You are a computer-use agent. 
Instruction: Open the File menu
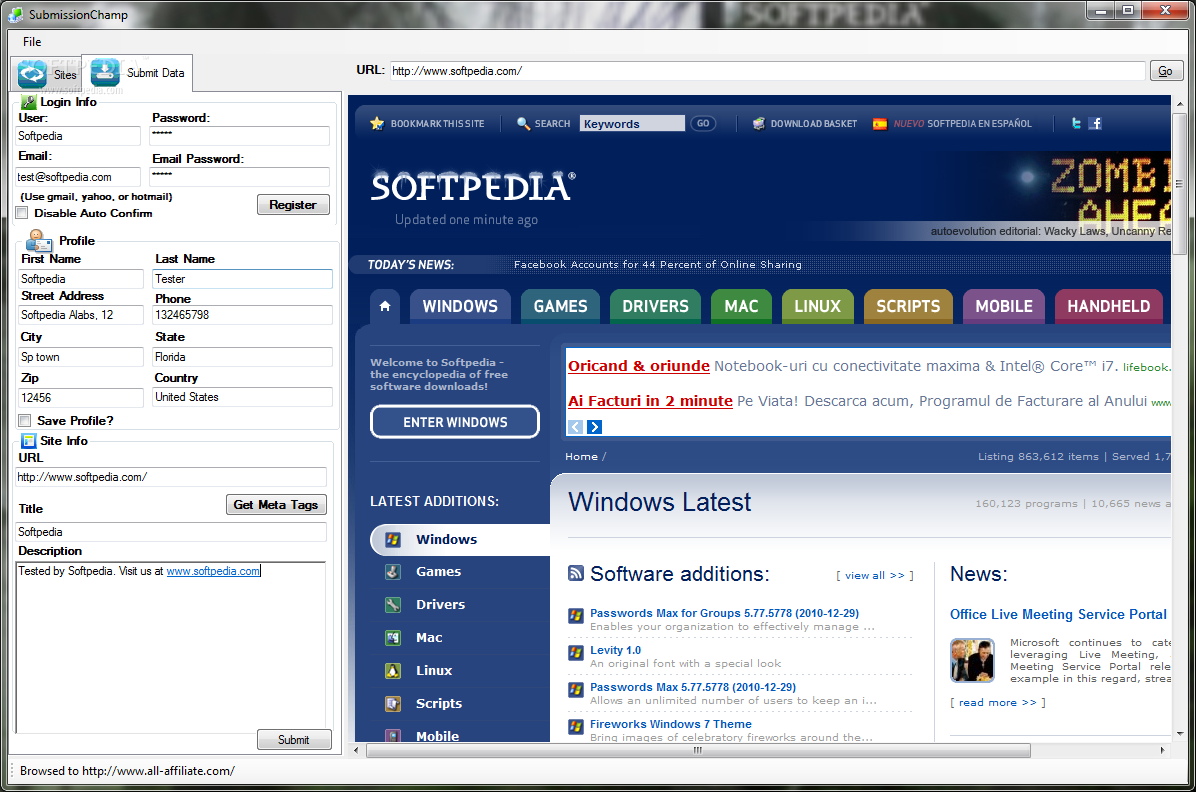32,42
